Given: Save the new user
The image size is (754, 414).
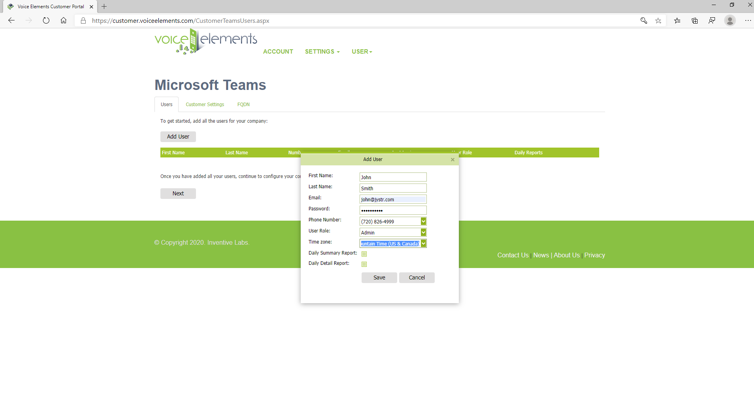Looking at the screenshot, I should pos(379,277).
